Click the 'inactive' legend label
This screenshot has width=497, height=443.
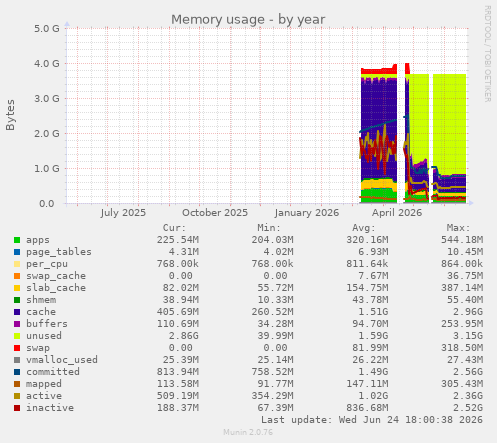[50, 408]
